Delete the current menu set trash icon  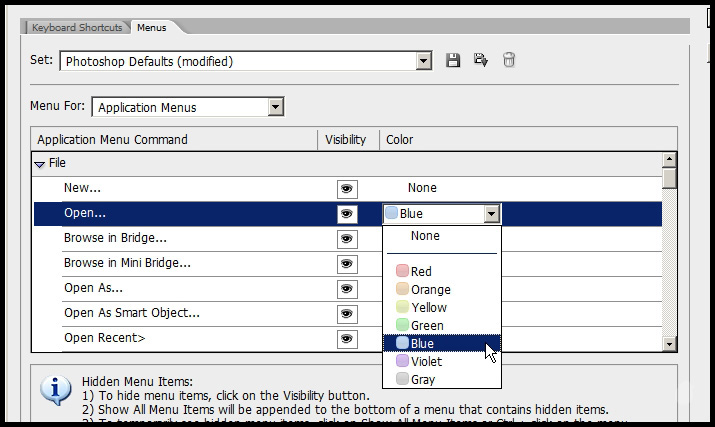(509, 61)
